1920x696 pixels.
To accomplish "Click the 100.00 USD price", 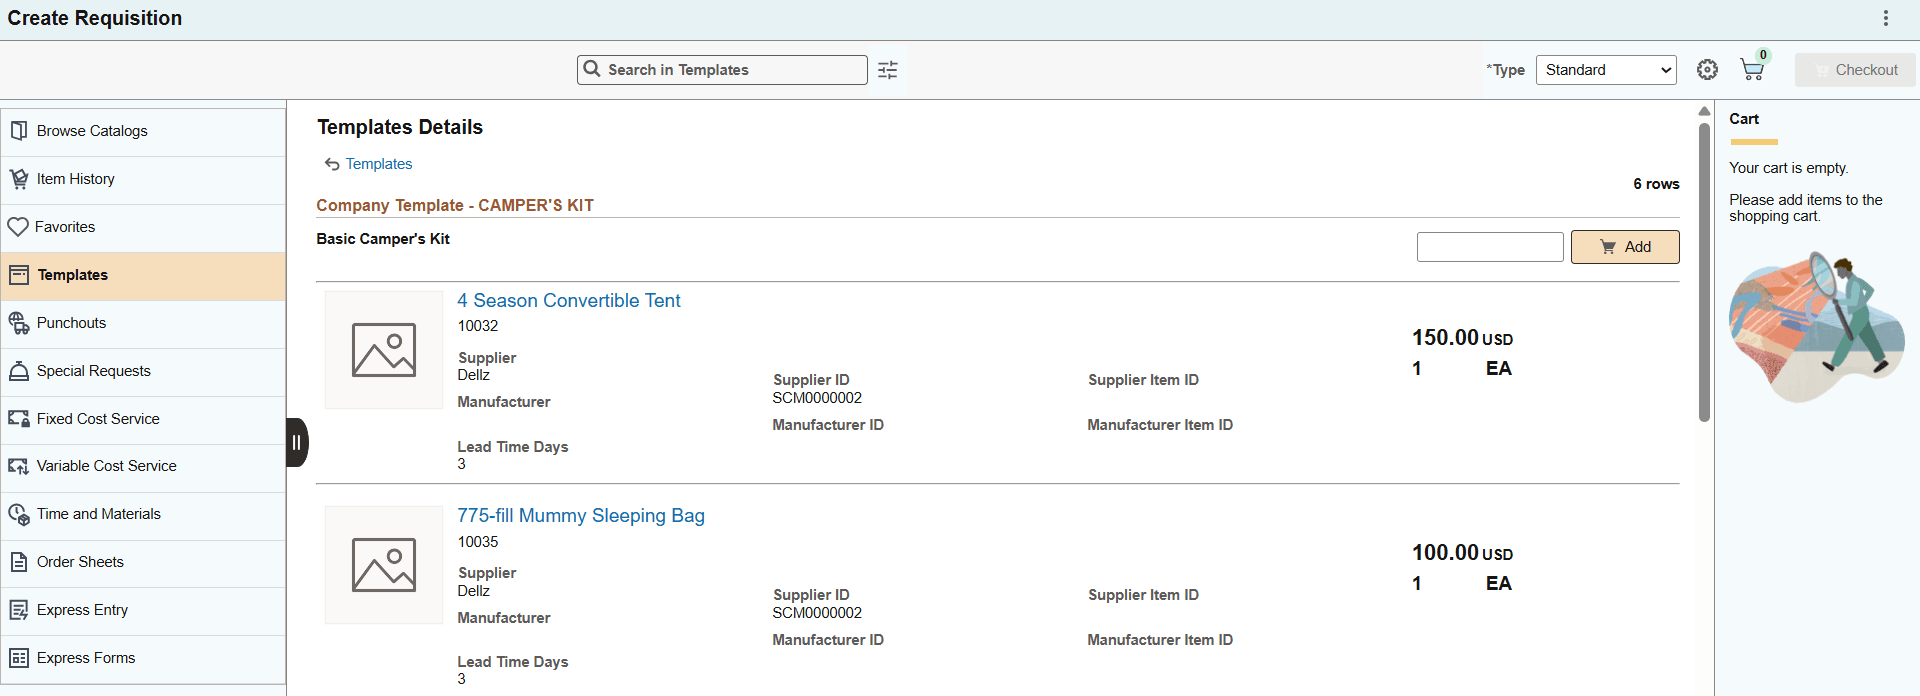I will pos(1462,553).
